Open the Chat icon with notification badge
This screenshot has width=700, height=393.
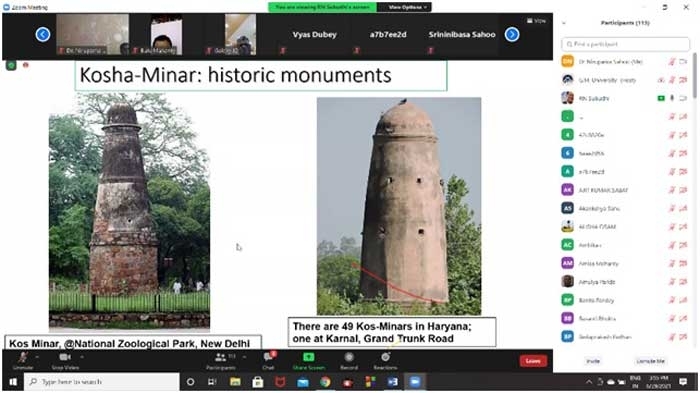269,357
